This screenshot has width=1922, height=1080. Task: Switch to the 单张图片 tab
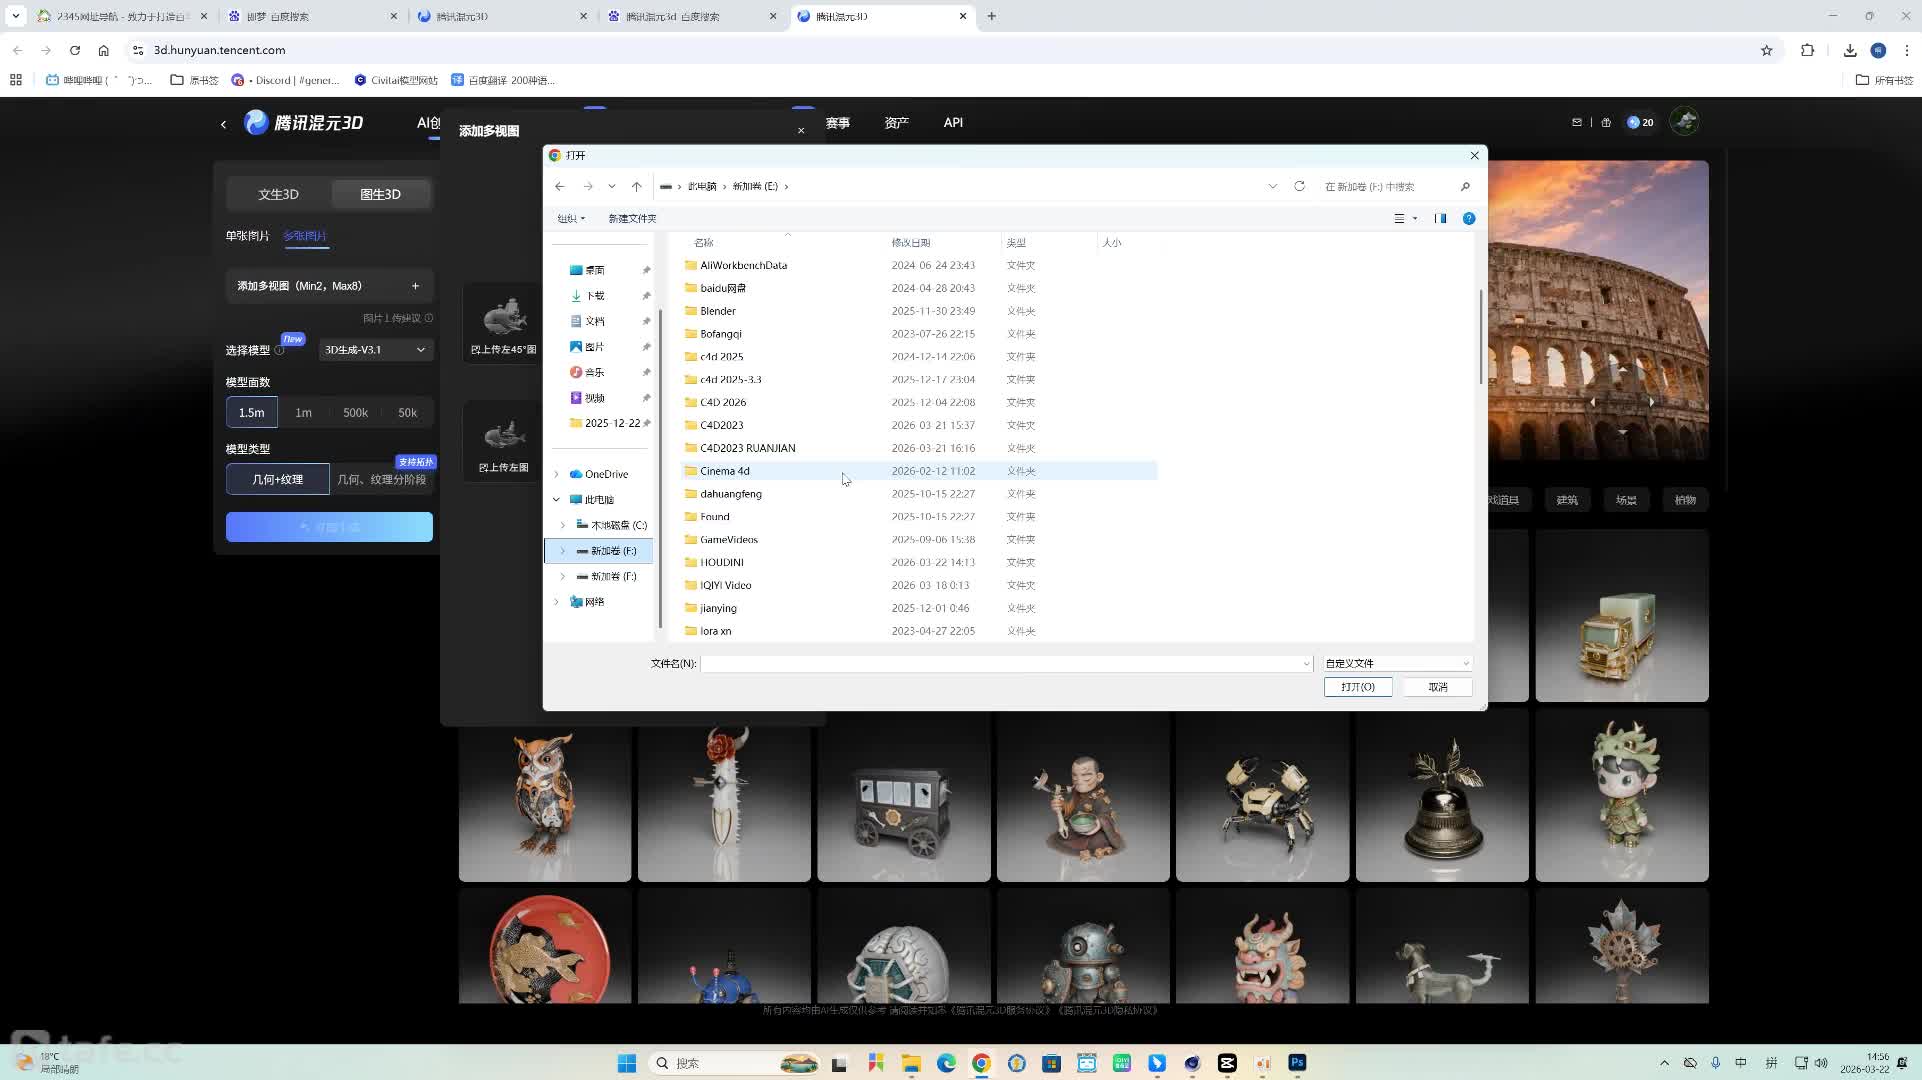247,236
